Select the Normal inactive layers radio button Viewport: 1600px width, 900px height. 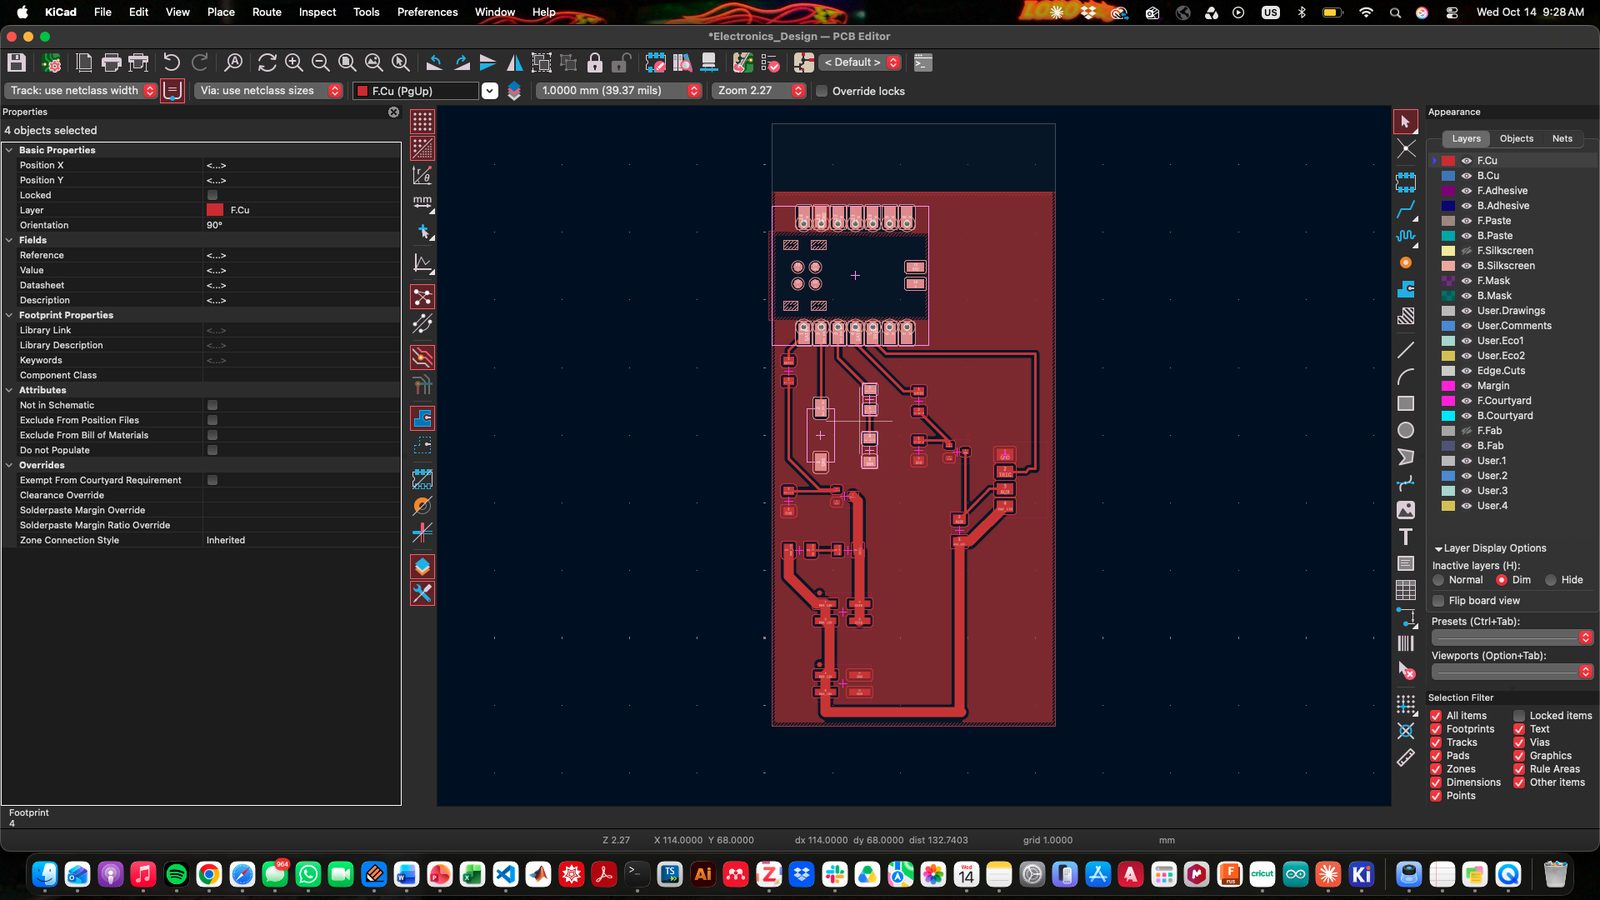pos(1438,580)
